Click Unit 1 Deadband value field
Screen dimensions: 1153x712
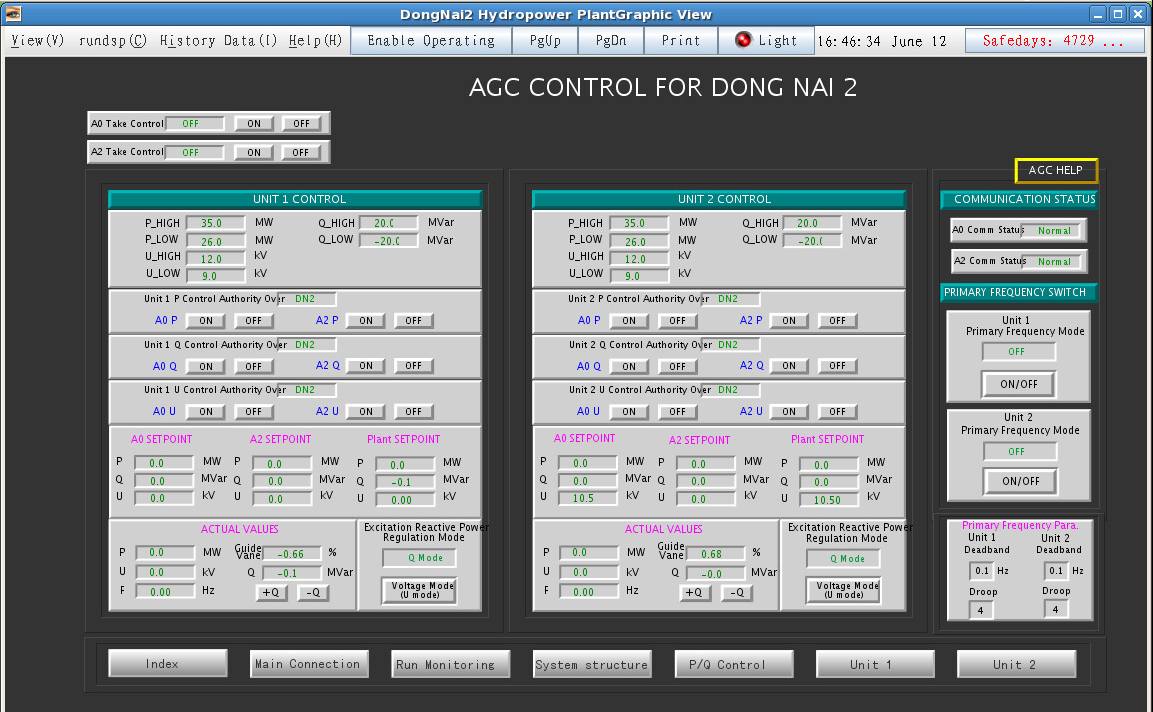(x=981, y=571)
